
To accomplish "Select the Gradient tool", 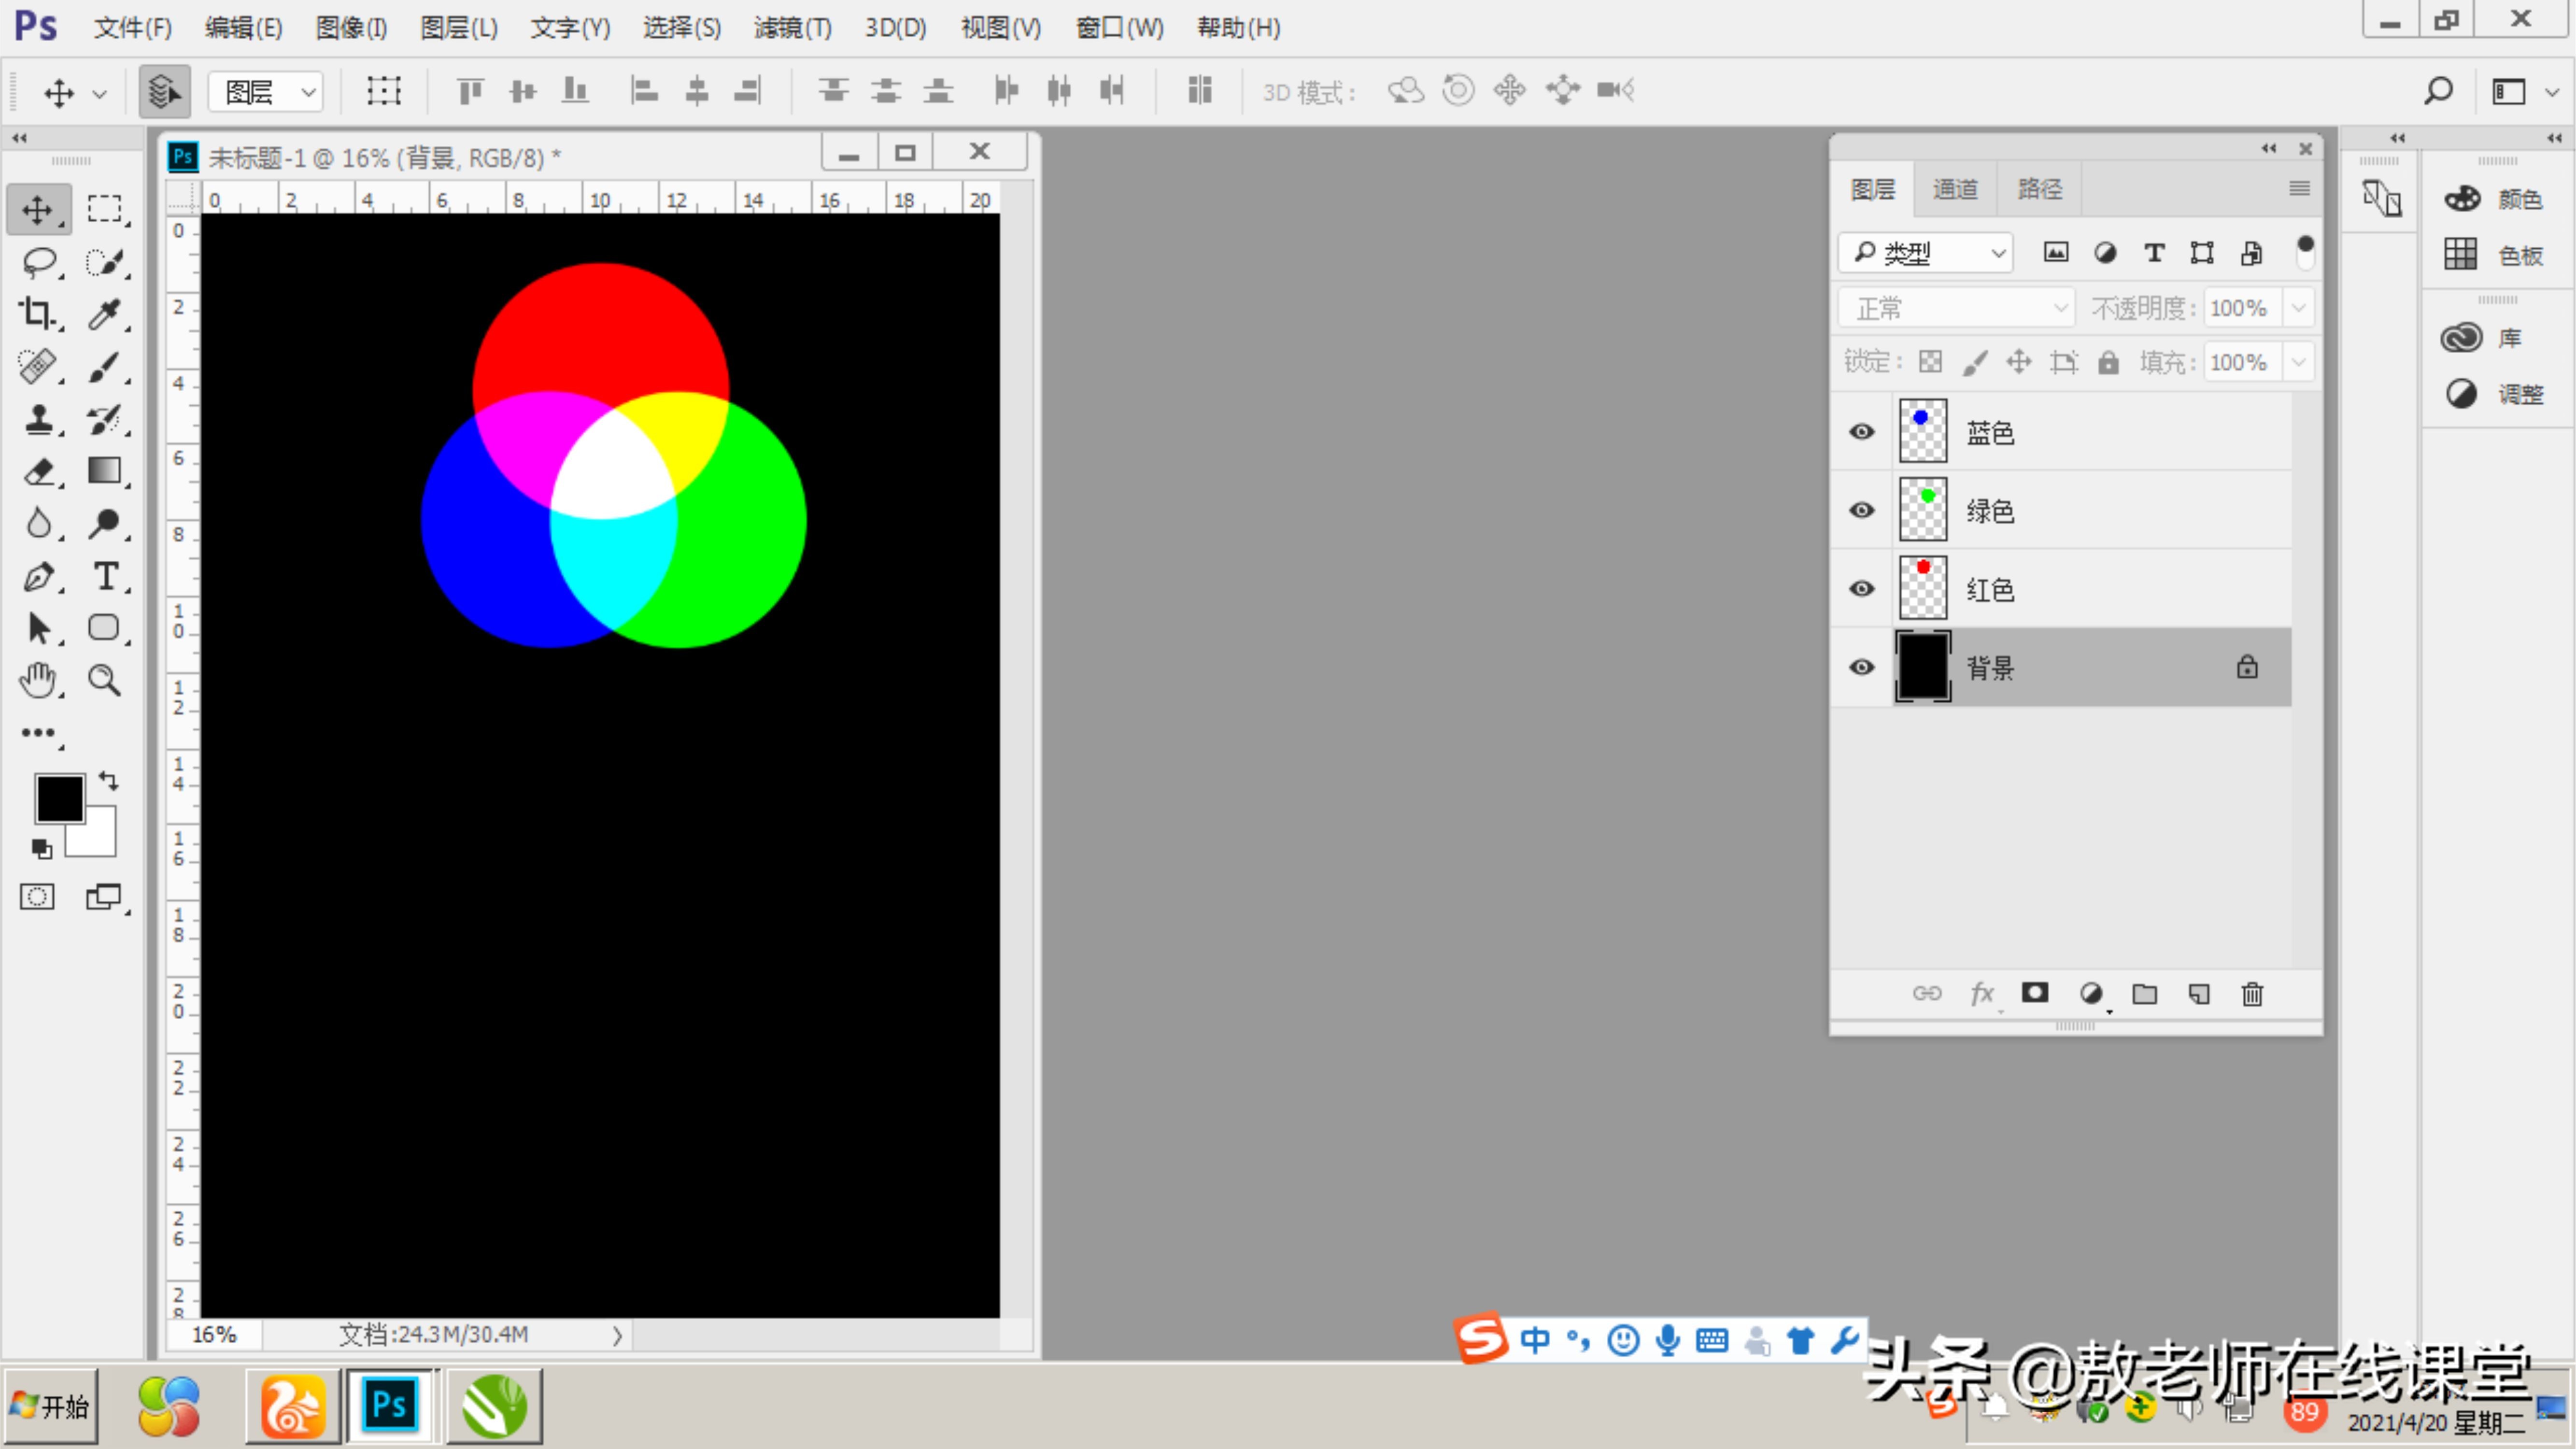I will (x=104, y=470).
